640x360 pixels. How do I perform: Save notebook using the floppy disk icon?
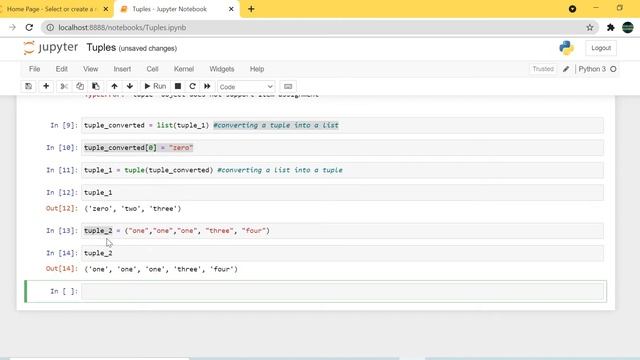coord(28,86)
